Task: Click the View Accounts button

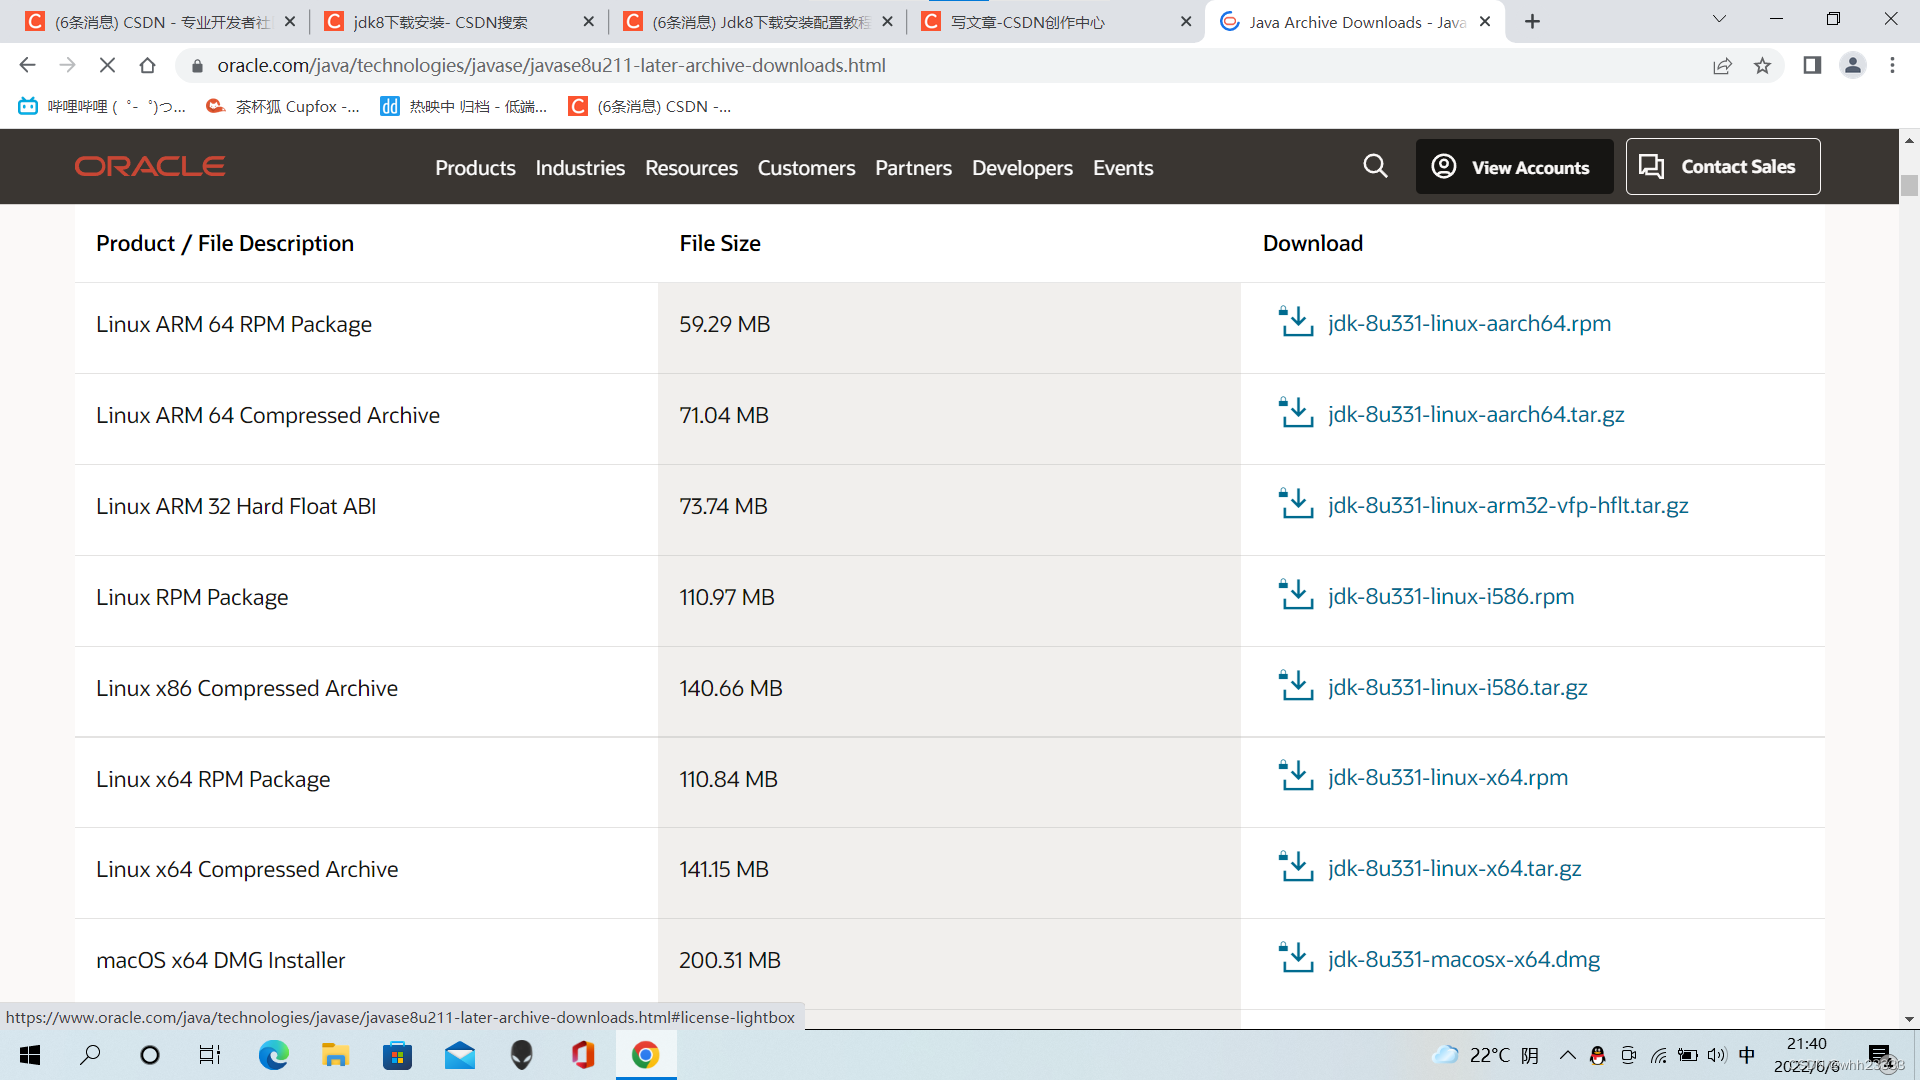Action: 1514,166
